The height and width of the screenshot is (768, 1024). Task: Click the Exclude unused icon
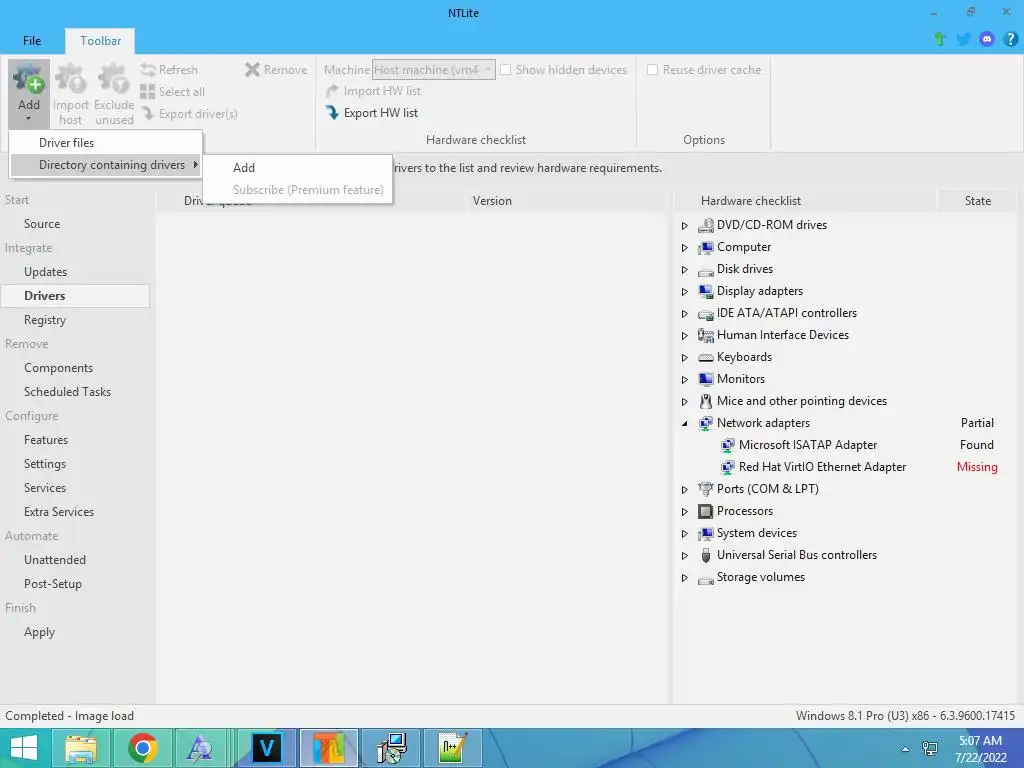(x=114, y=79)
